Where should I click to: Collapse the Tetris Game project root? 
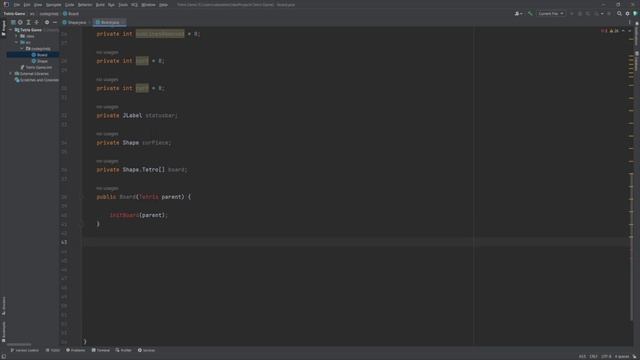[10, 30]
